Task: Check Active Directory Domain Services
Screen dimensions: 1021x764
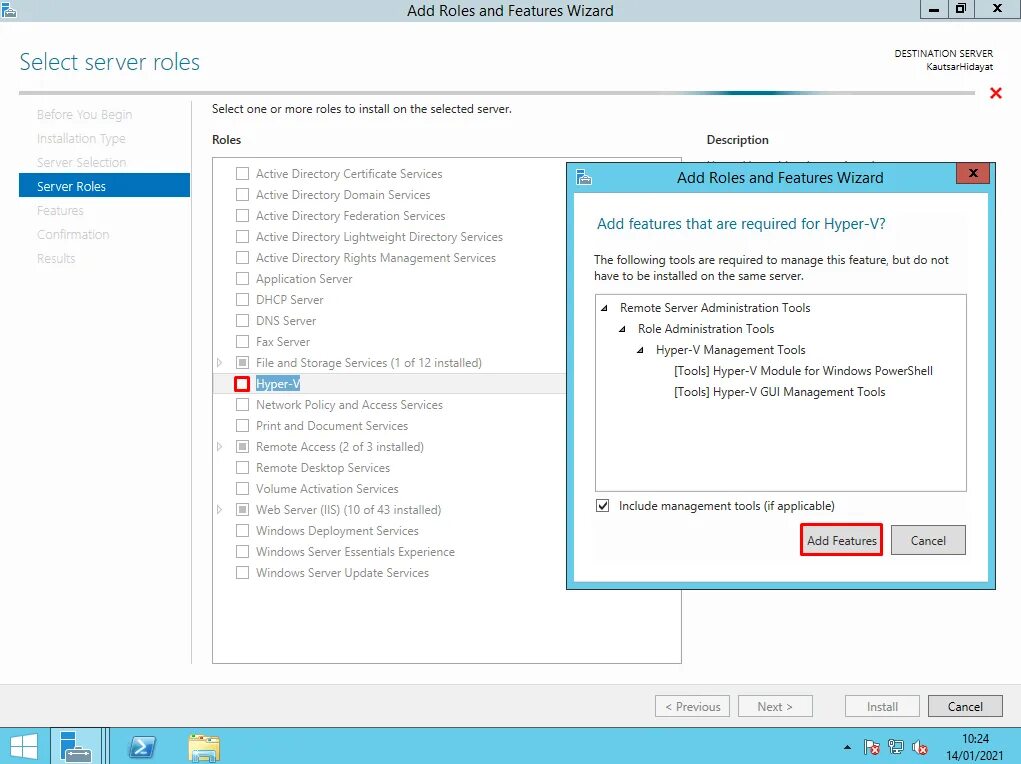Action: coord(242,195)
